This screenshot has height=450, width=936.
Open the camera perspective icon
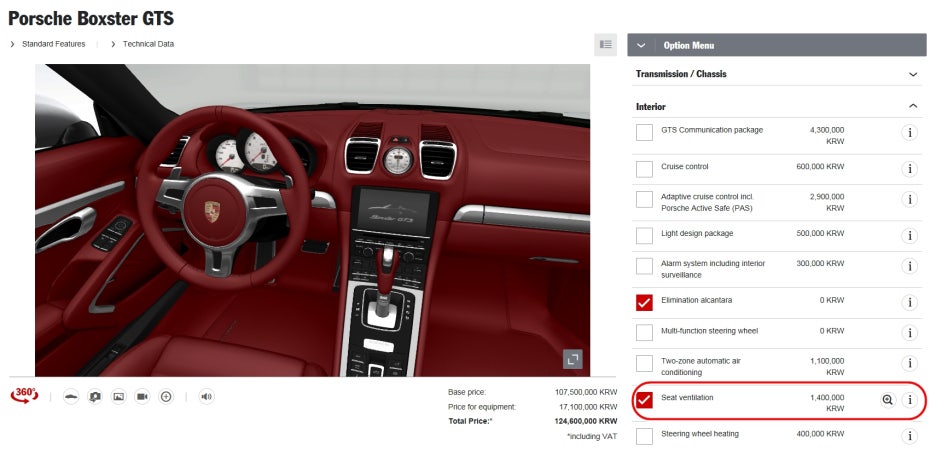(x=95, y=396)
